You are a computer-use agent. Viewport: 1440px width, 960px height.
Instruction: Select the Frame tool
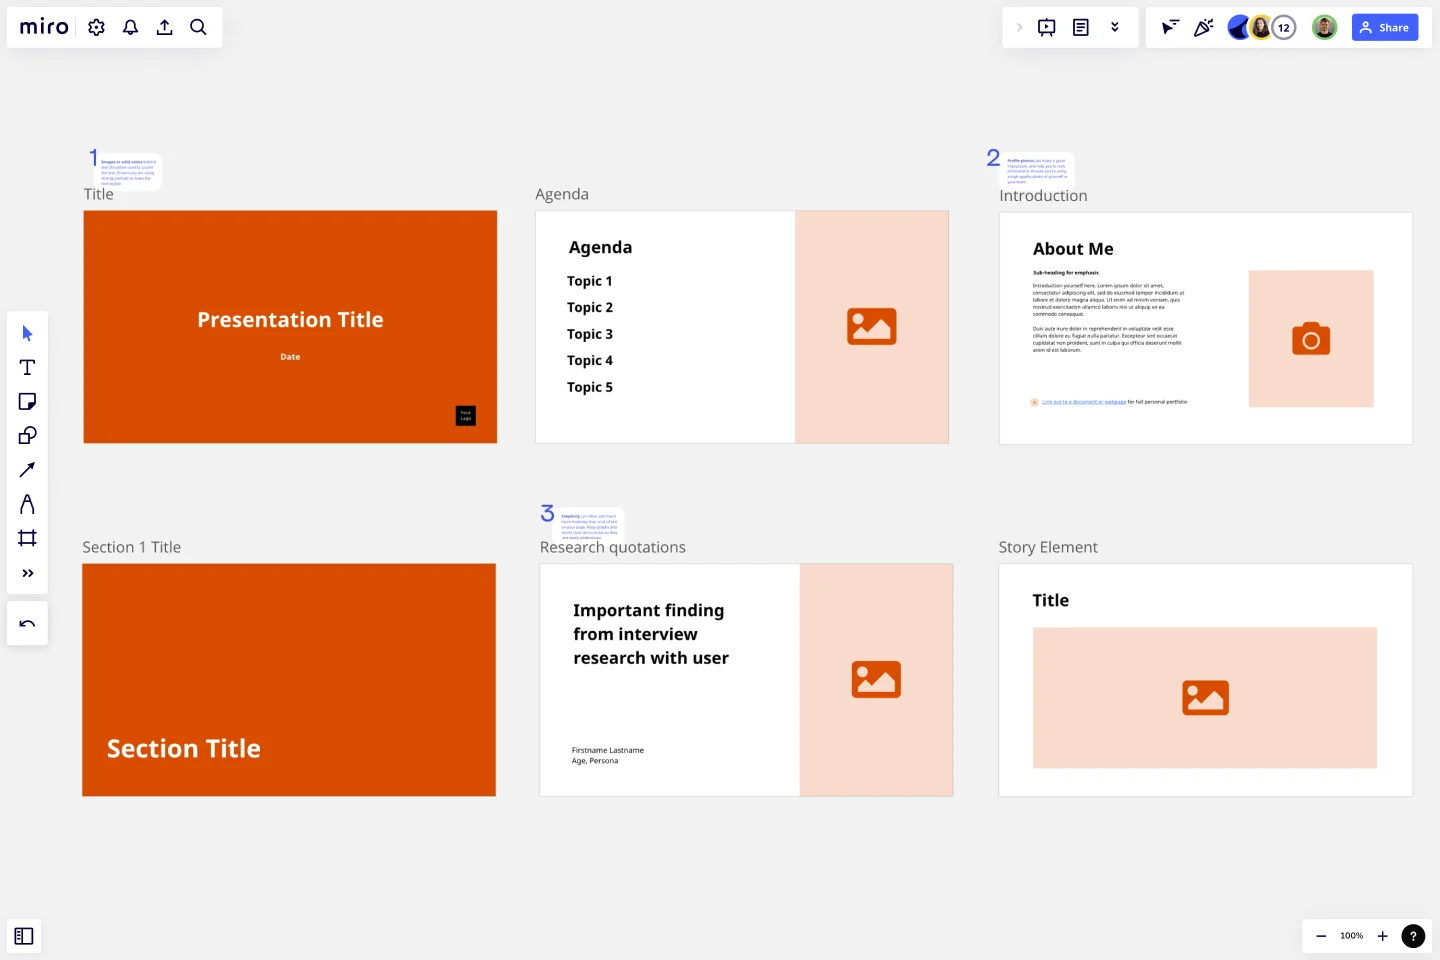coord(27,538)
